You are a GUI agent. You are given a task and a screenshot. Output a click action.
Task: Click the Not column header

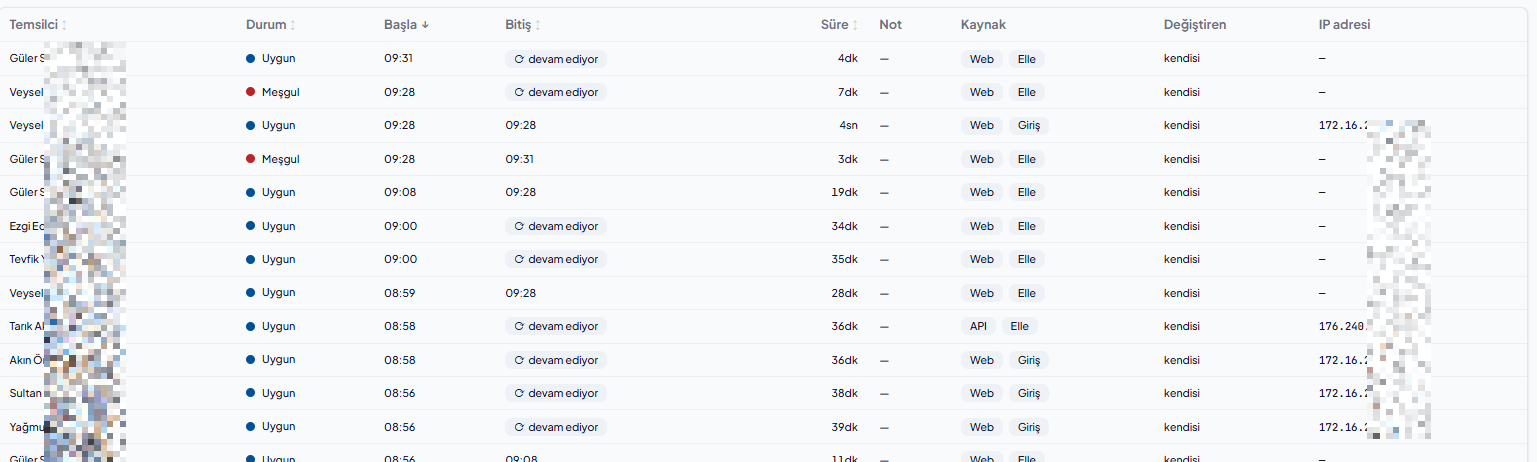890,25
